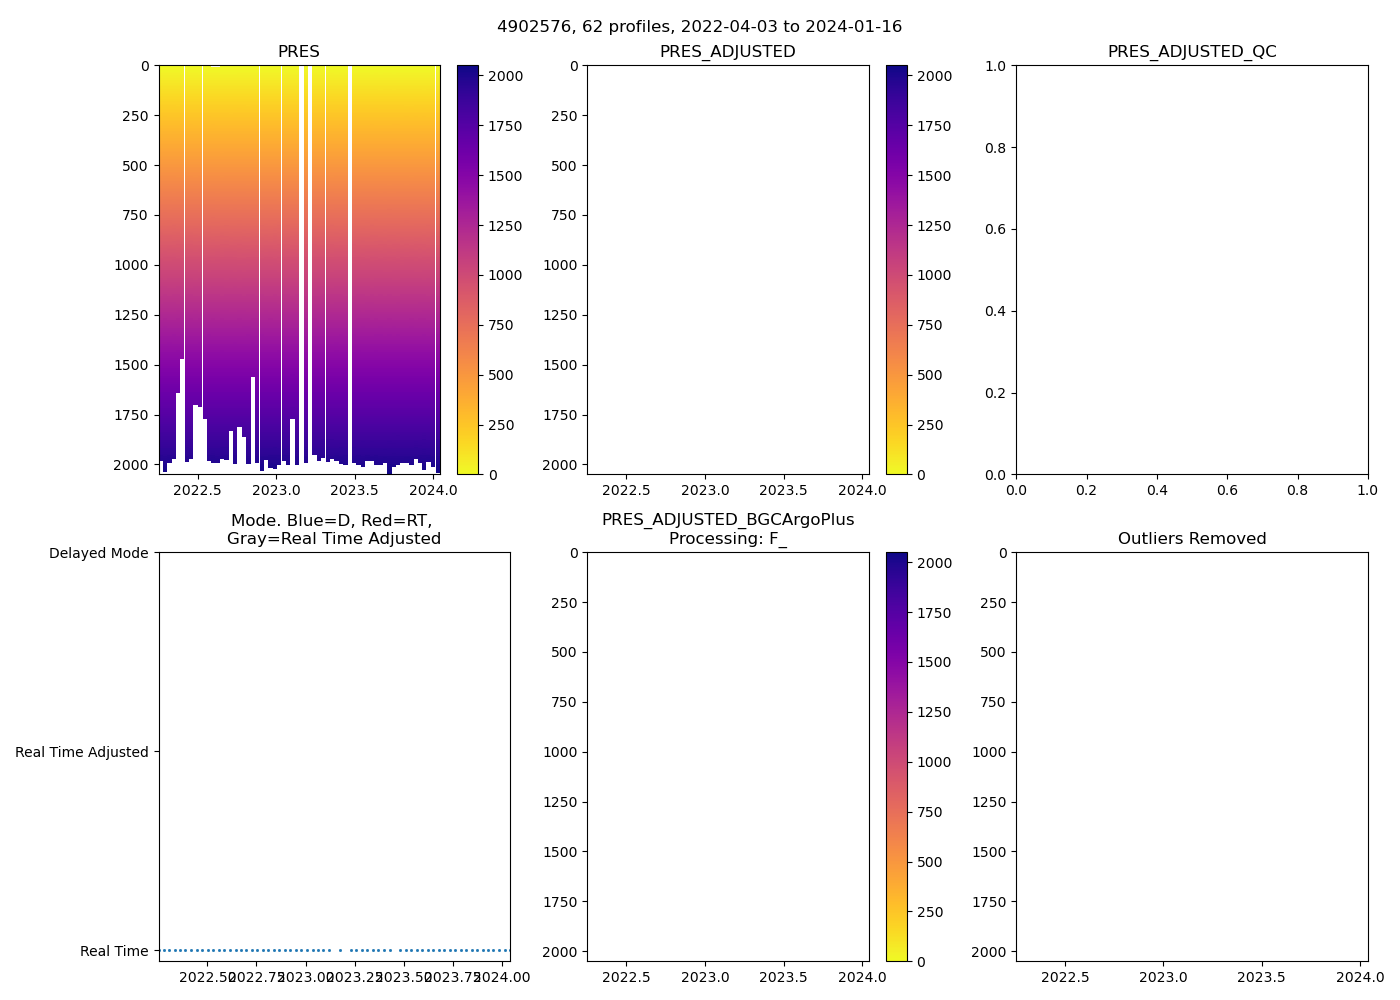Click the dotted Real Time data line
Image resolution: width=1400 pixels, height=1000 pixels.
250,950
